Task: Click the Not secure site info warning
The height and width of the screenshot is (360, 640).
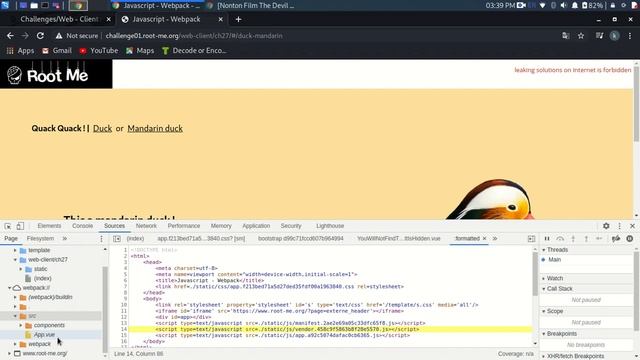Action: (x=77, y=36)
